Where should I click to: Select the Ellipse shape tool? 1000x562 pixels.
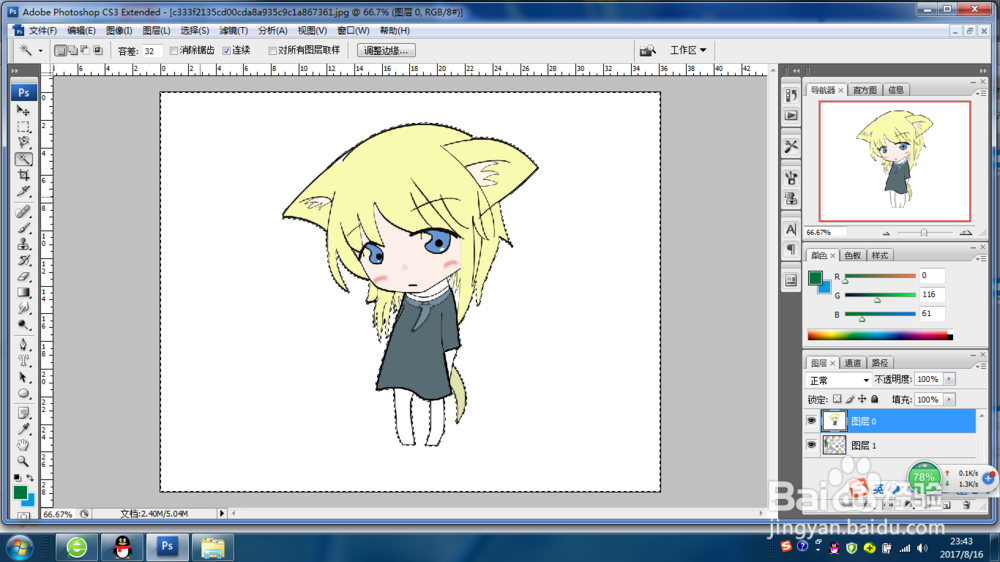point(24,394)
